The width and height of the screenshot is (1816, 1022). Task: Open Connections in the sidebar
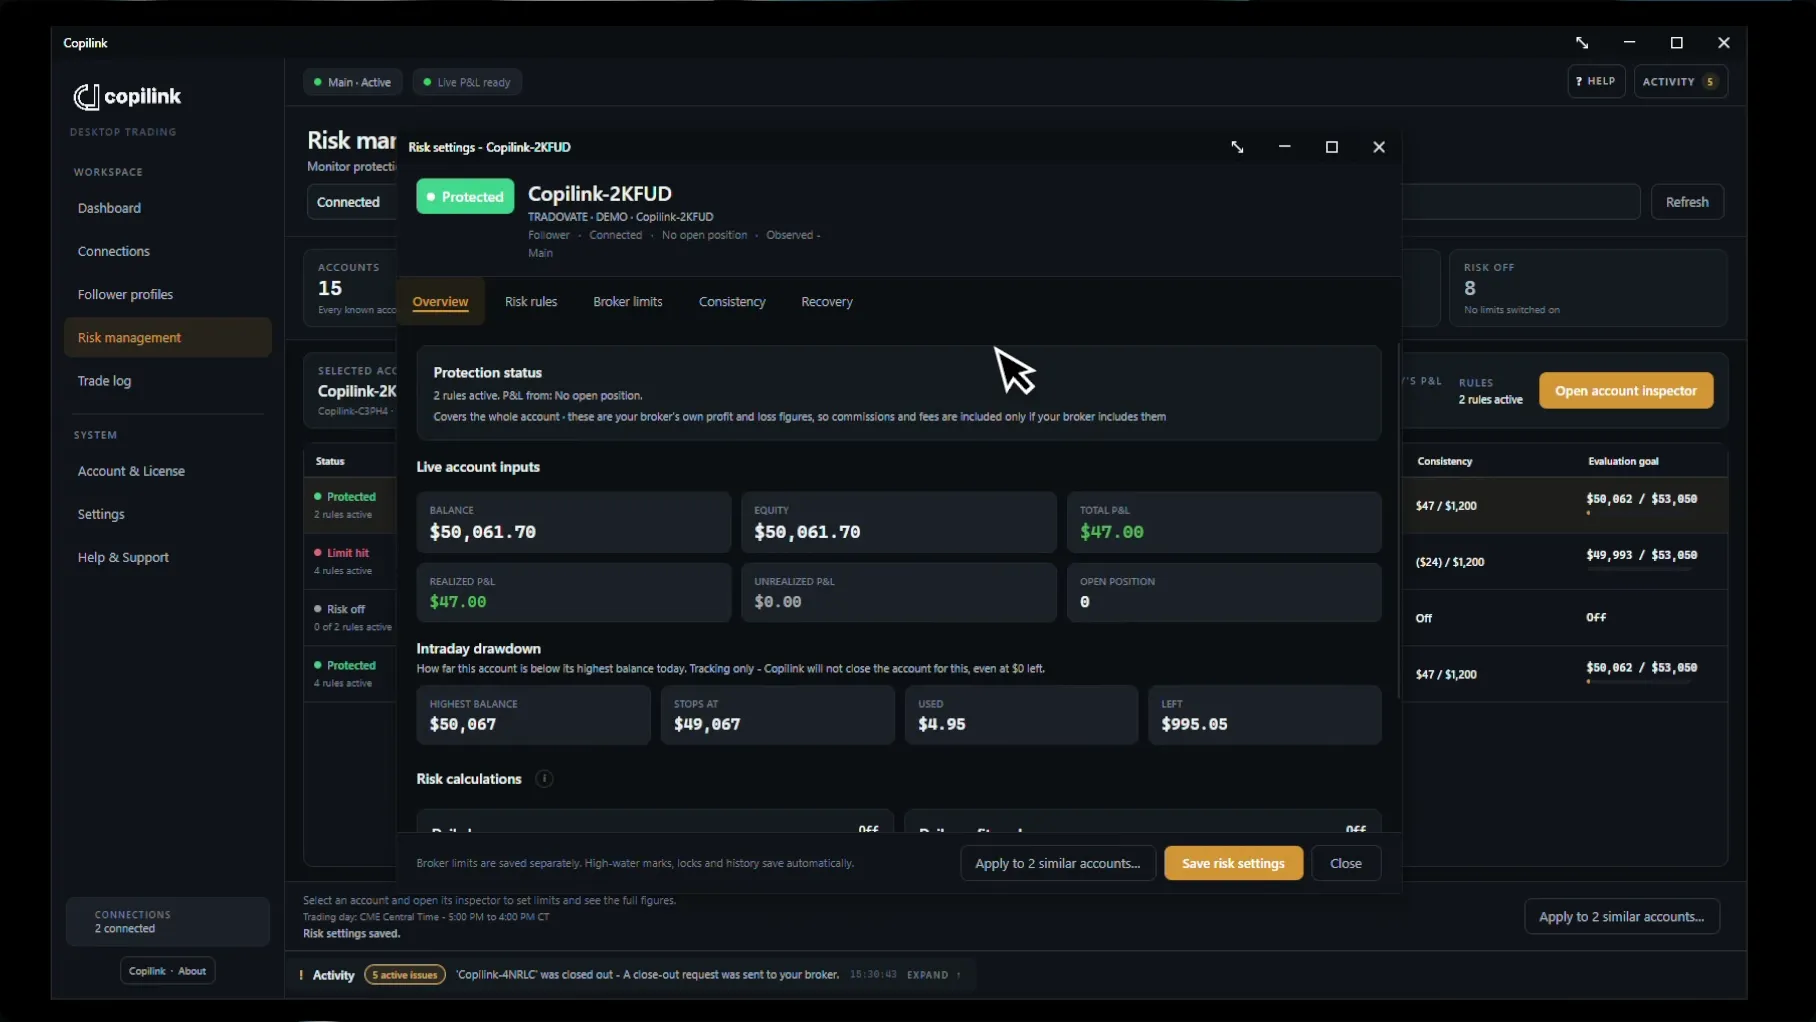[x=168, y=251]
